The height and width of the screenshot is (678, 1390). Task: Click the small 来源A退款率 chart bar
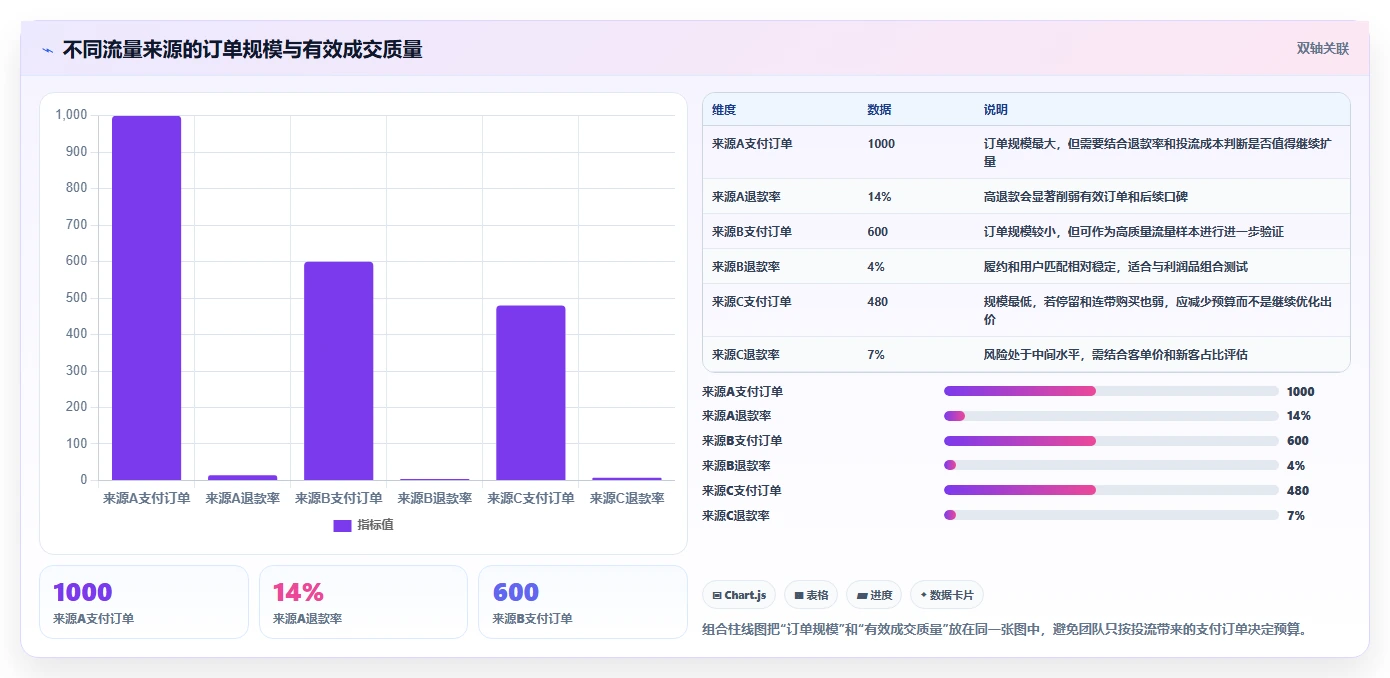click(x=242, y=477)
